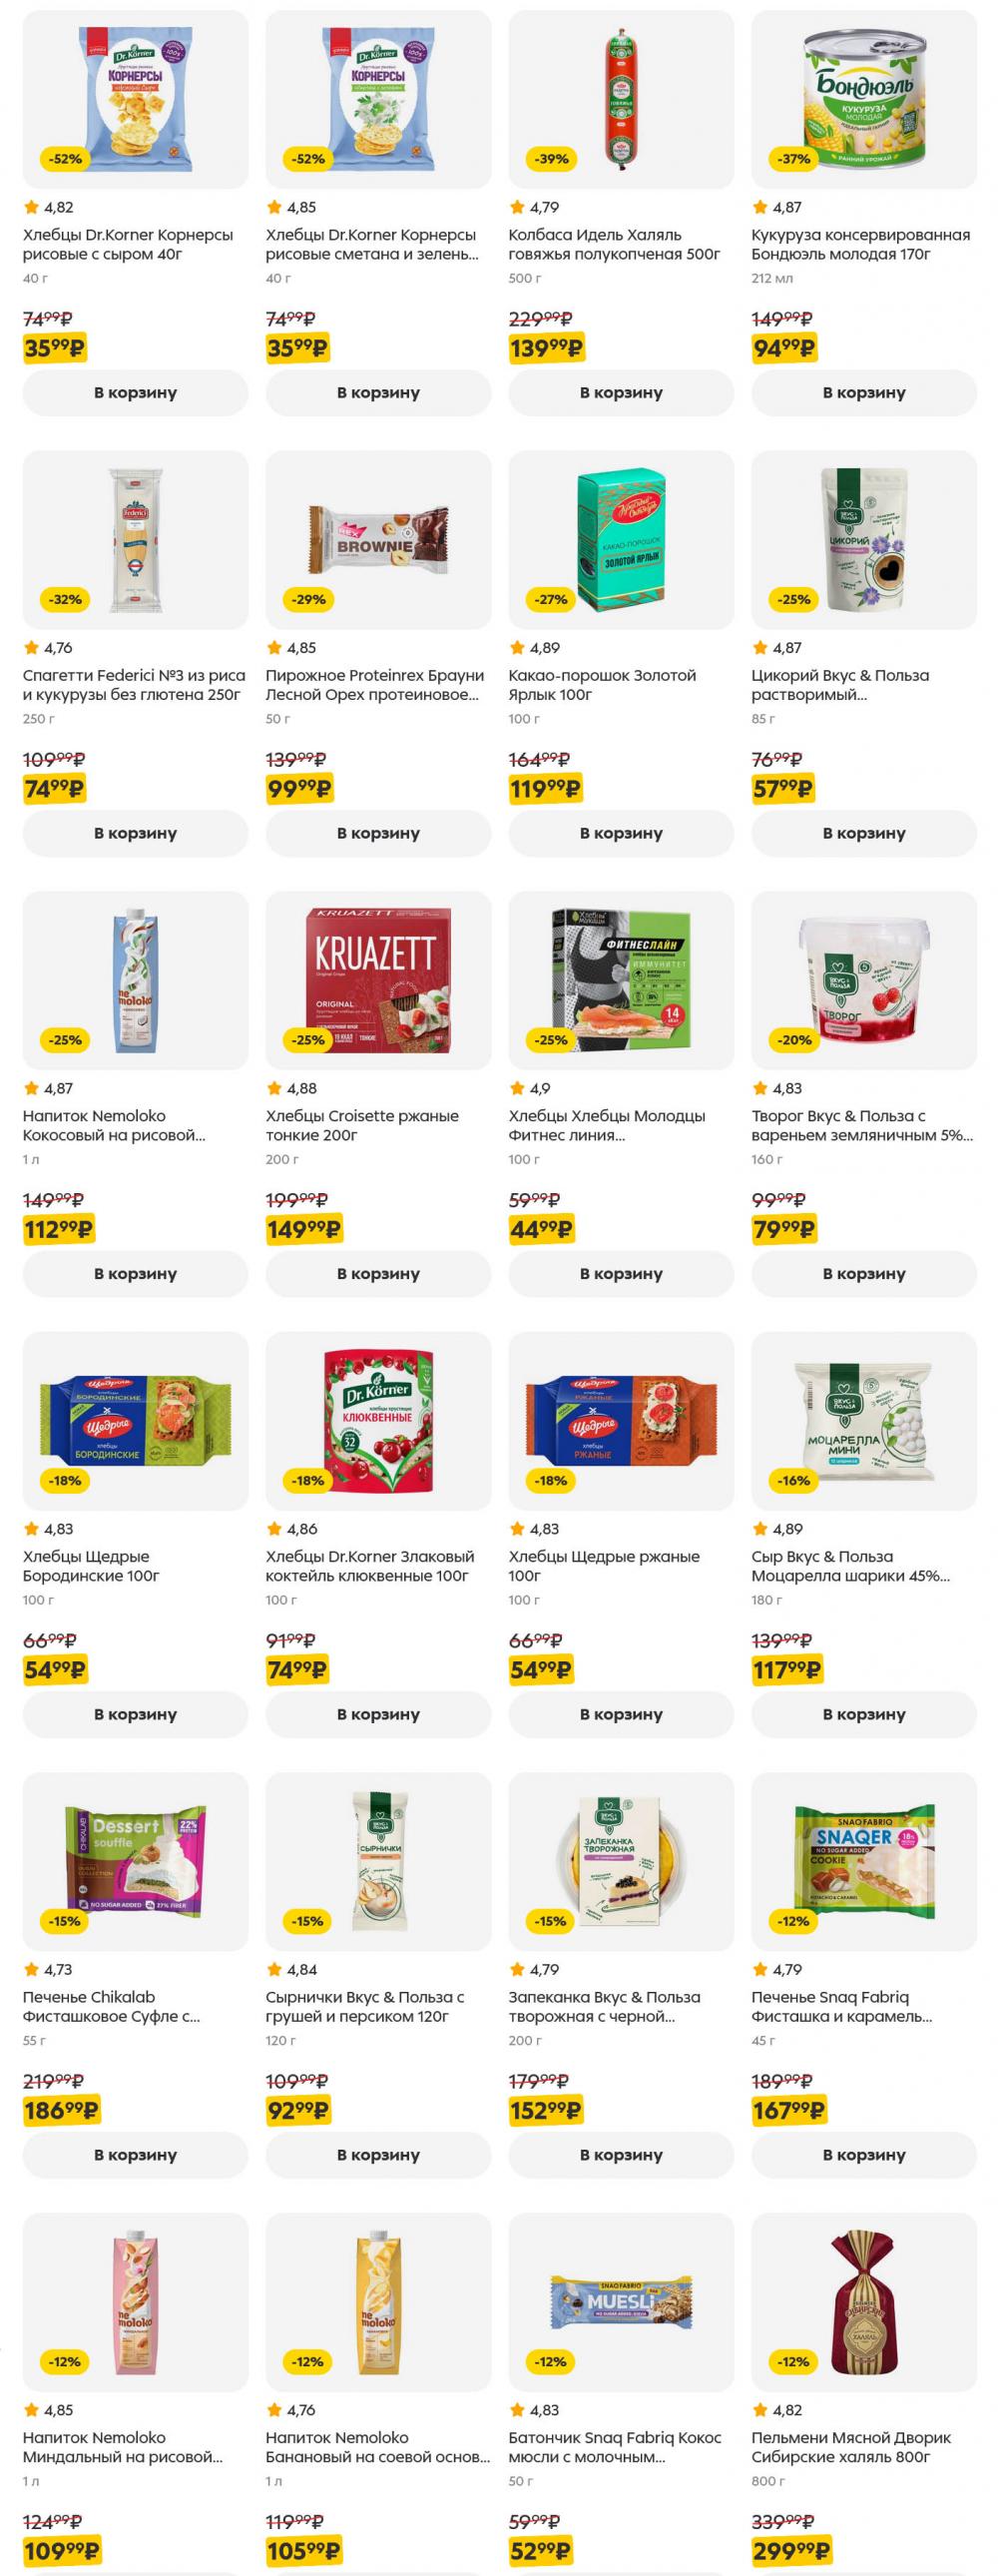Open the Моцарелла Мини cheese image
The height and width of the screenshot is (2576, 998).
(x=863, y=1420)
